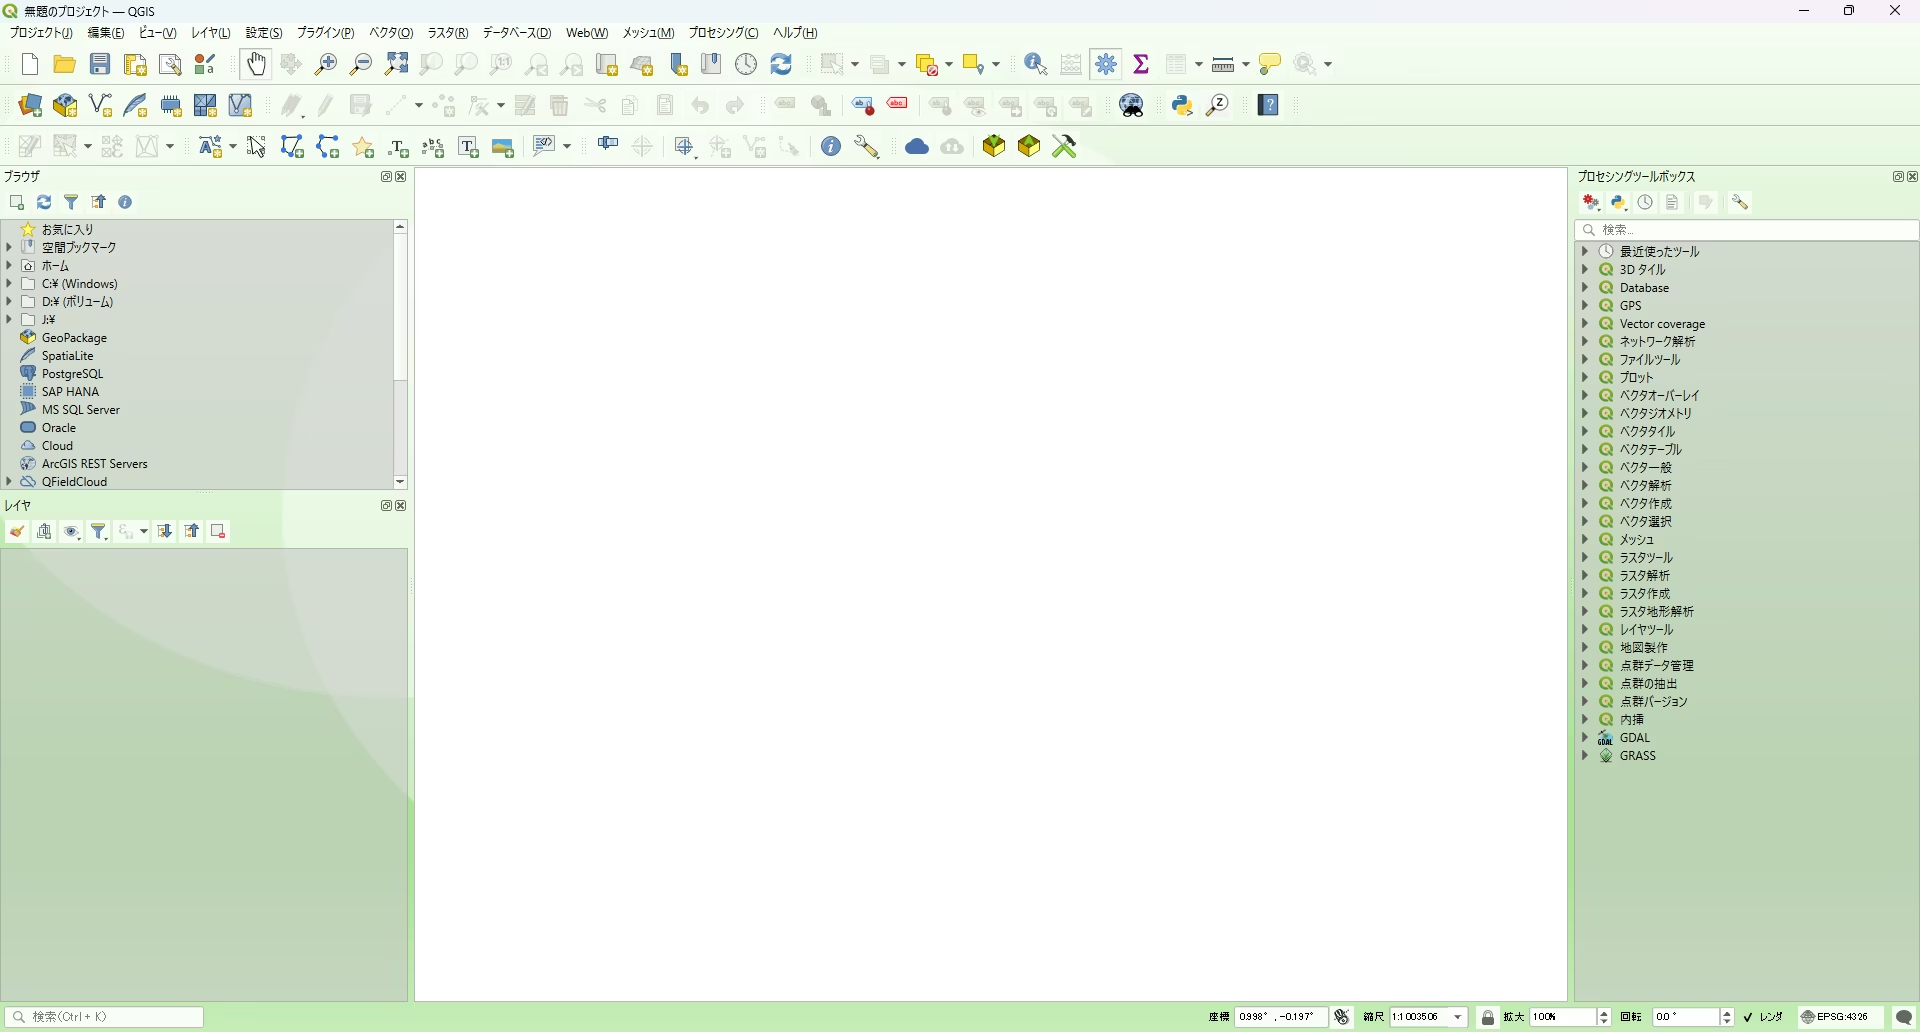Toggle the browser panel filter funnel

tap(71, 203)
